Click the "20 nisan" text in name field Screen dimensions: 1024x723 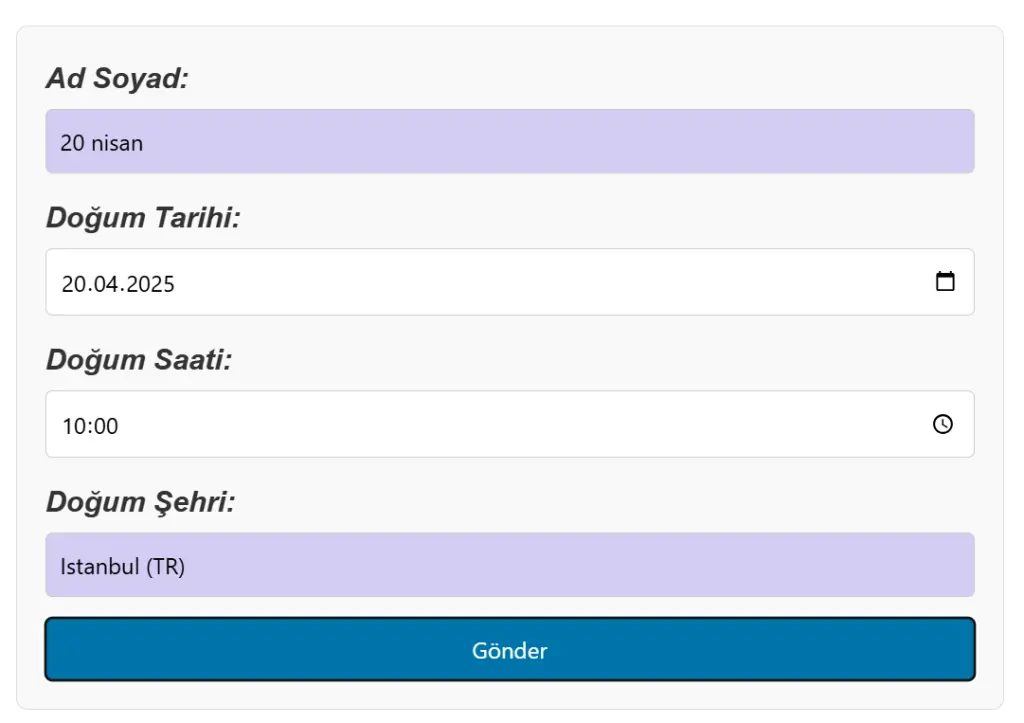click(101, 143)
